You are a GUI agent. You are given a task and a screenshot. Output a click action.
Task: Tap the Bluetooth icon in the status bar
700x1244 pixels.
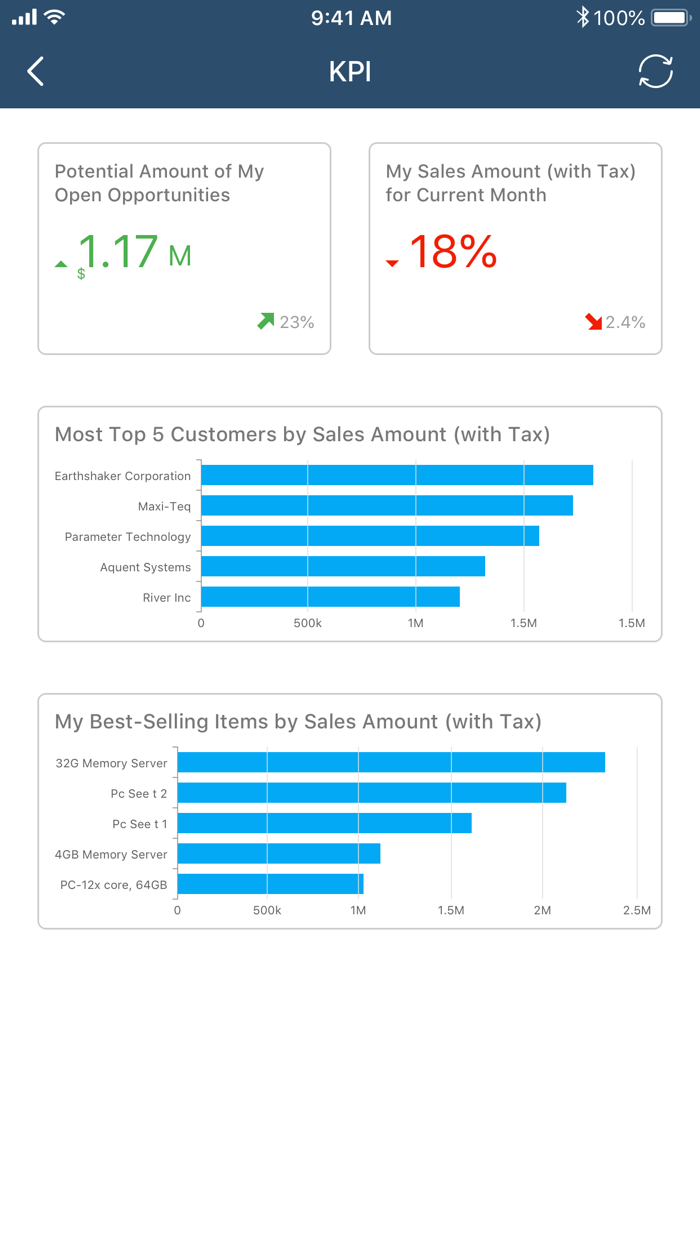581,17
